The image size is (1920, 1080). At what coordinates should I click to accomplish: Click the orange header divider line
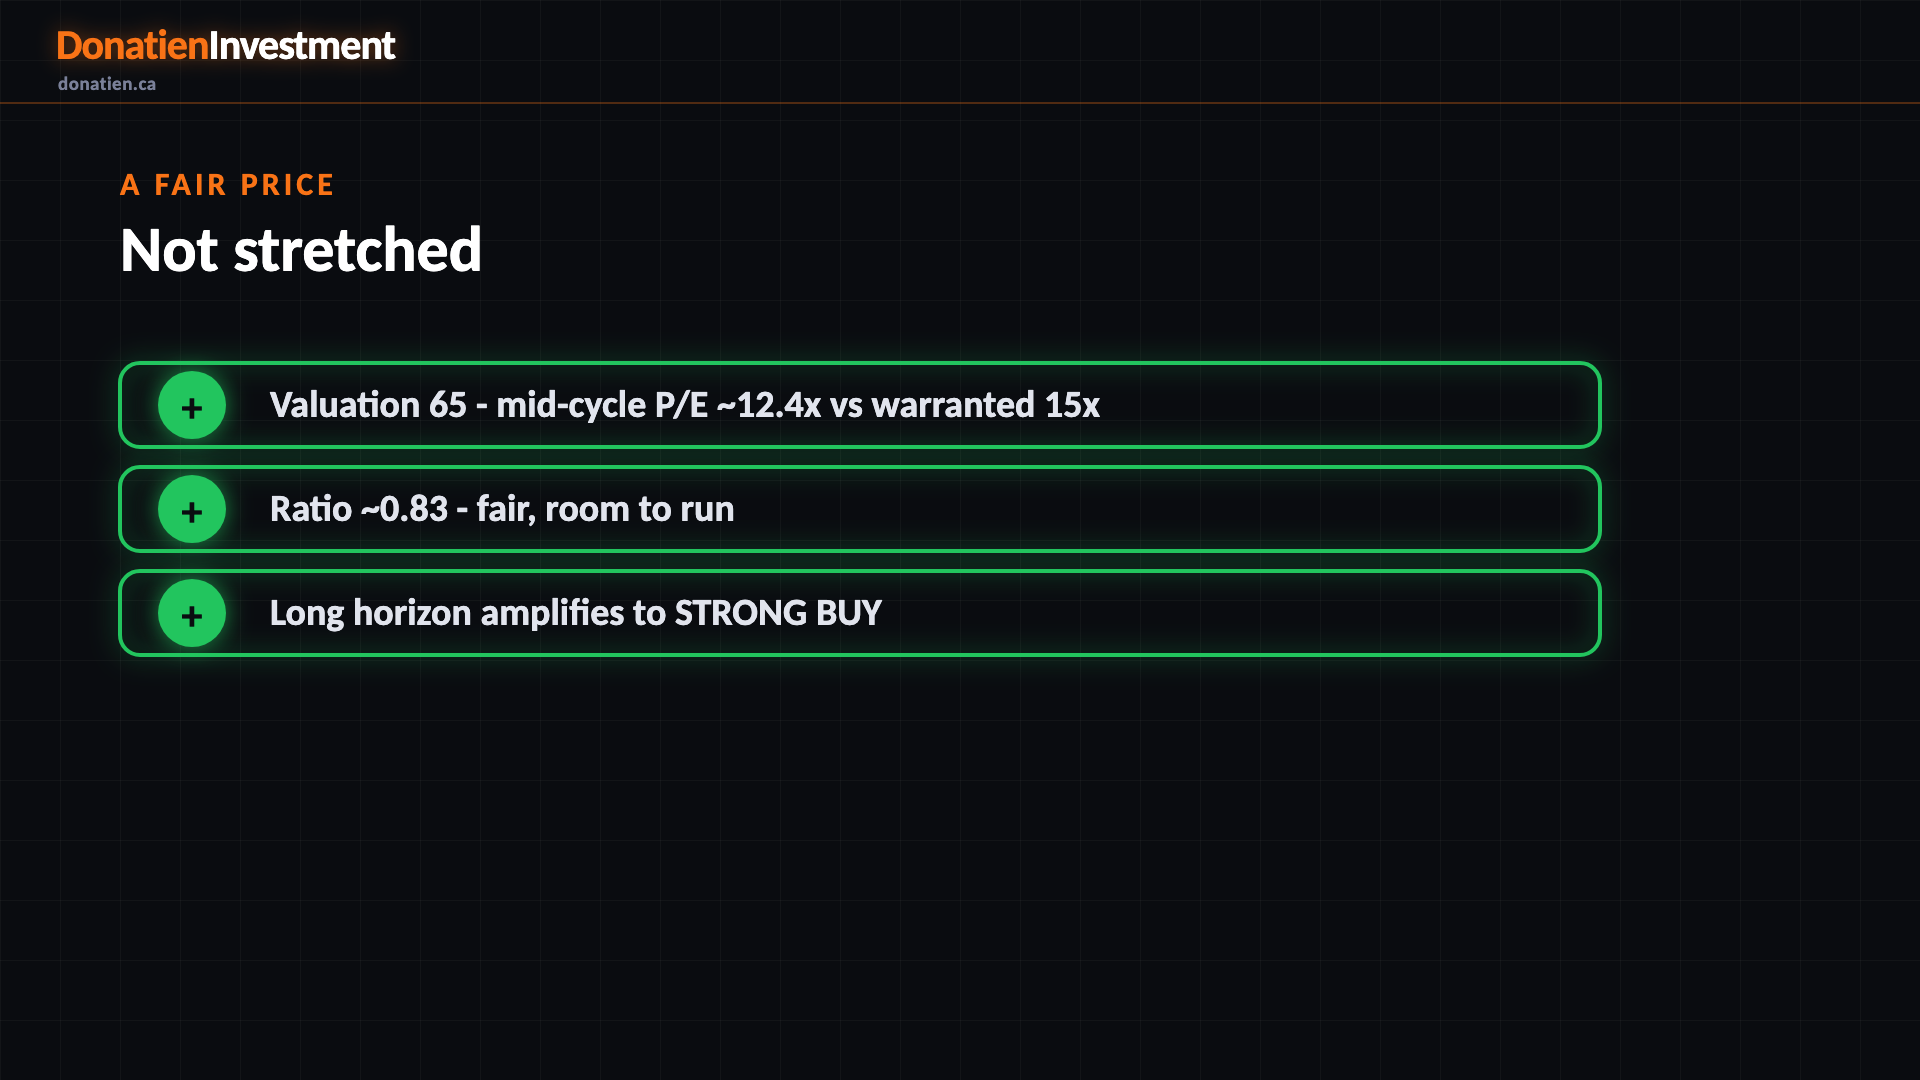(x=960, y=103)
